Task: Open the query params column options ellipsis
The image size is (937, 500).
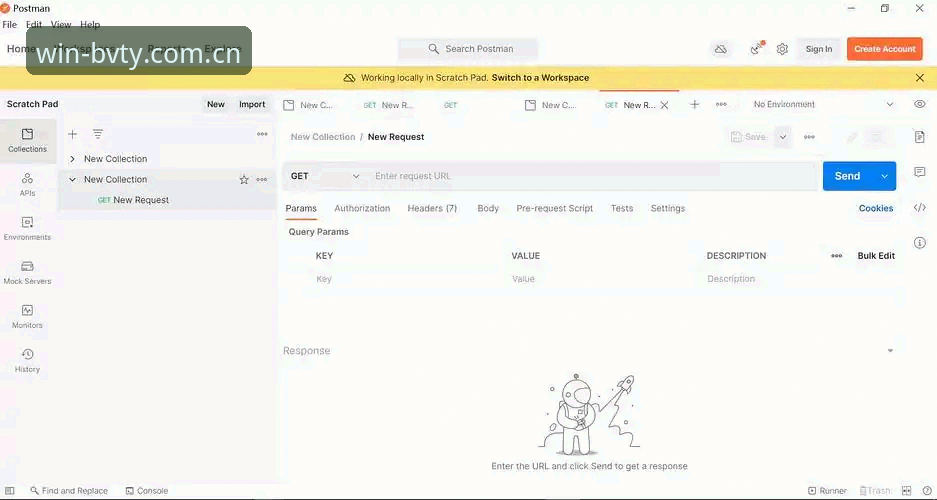Action: pyautogui.click(x=837, y=256)
